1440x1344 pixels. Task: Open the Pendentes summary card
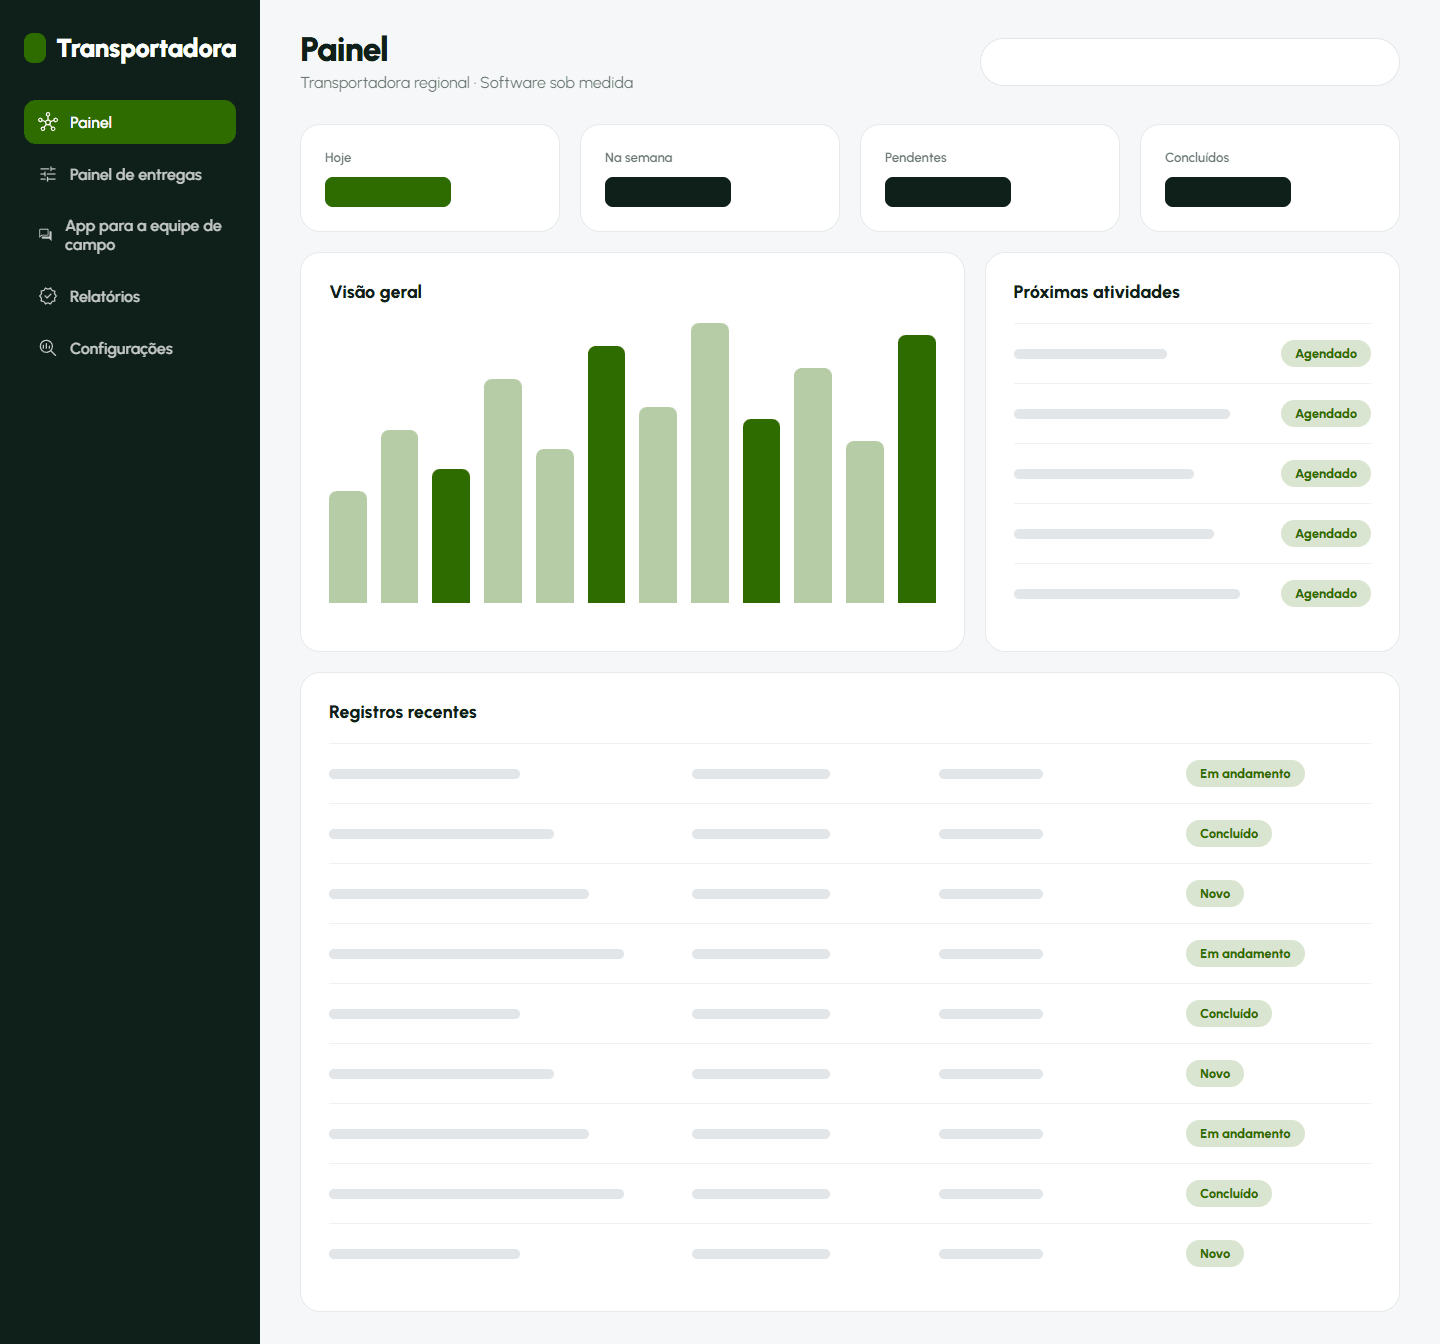click(x=990, y=178)
